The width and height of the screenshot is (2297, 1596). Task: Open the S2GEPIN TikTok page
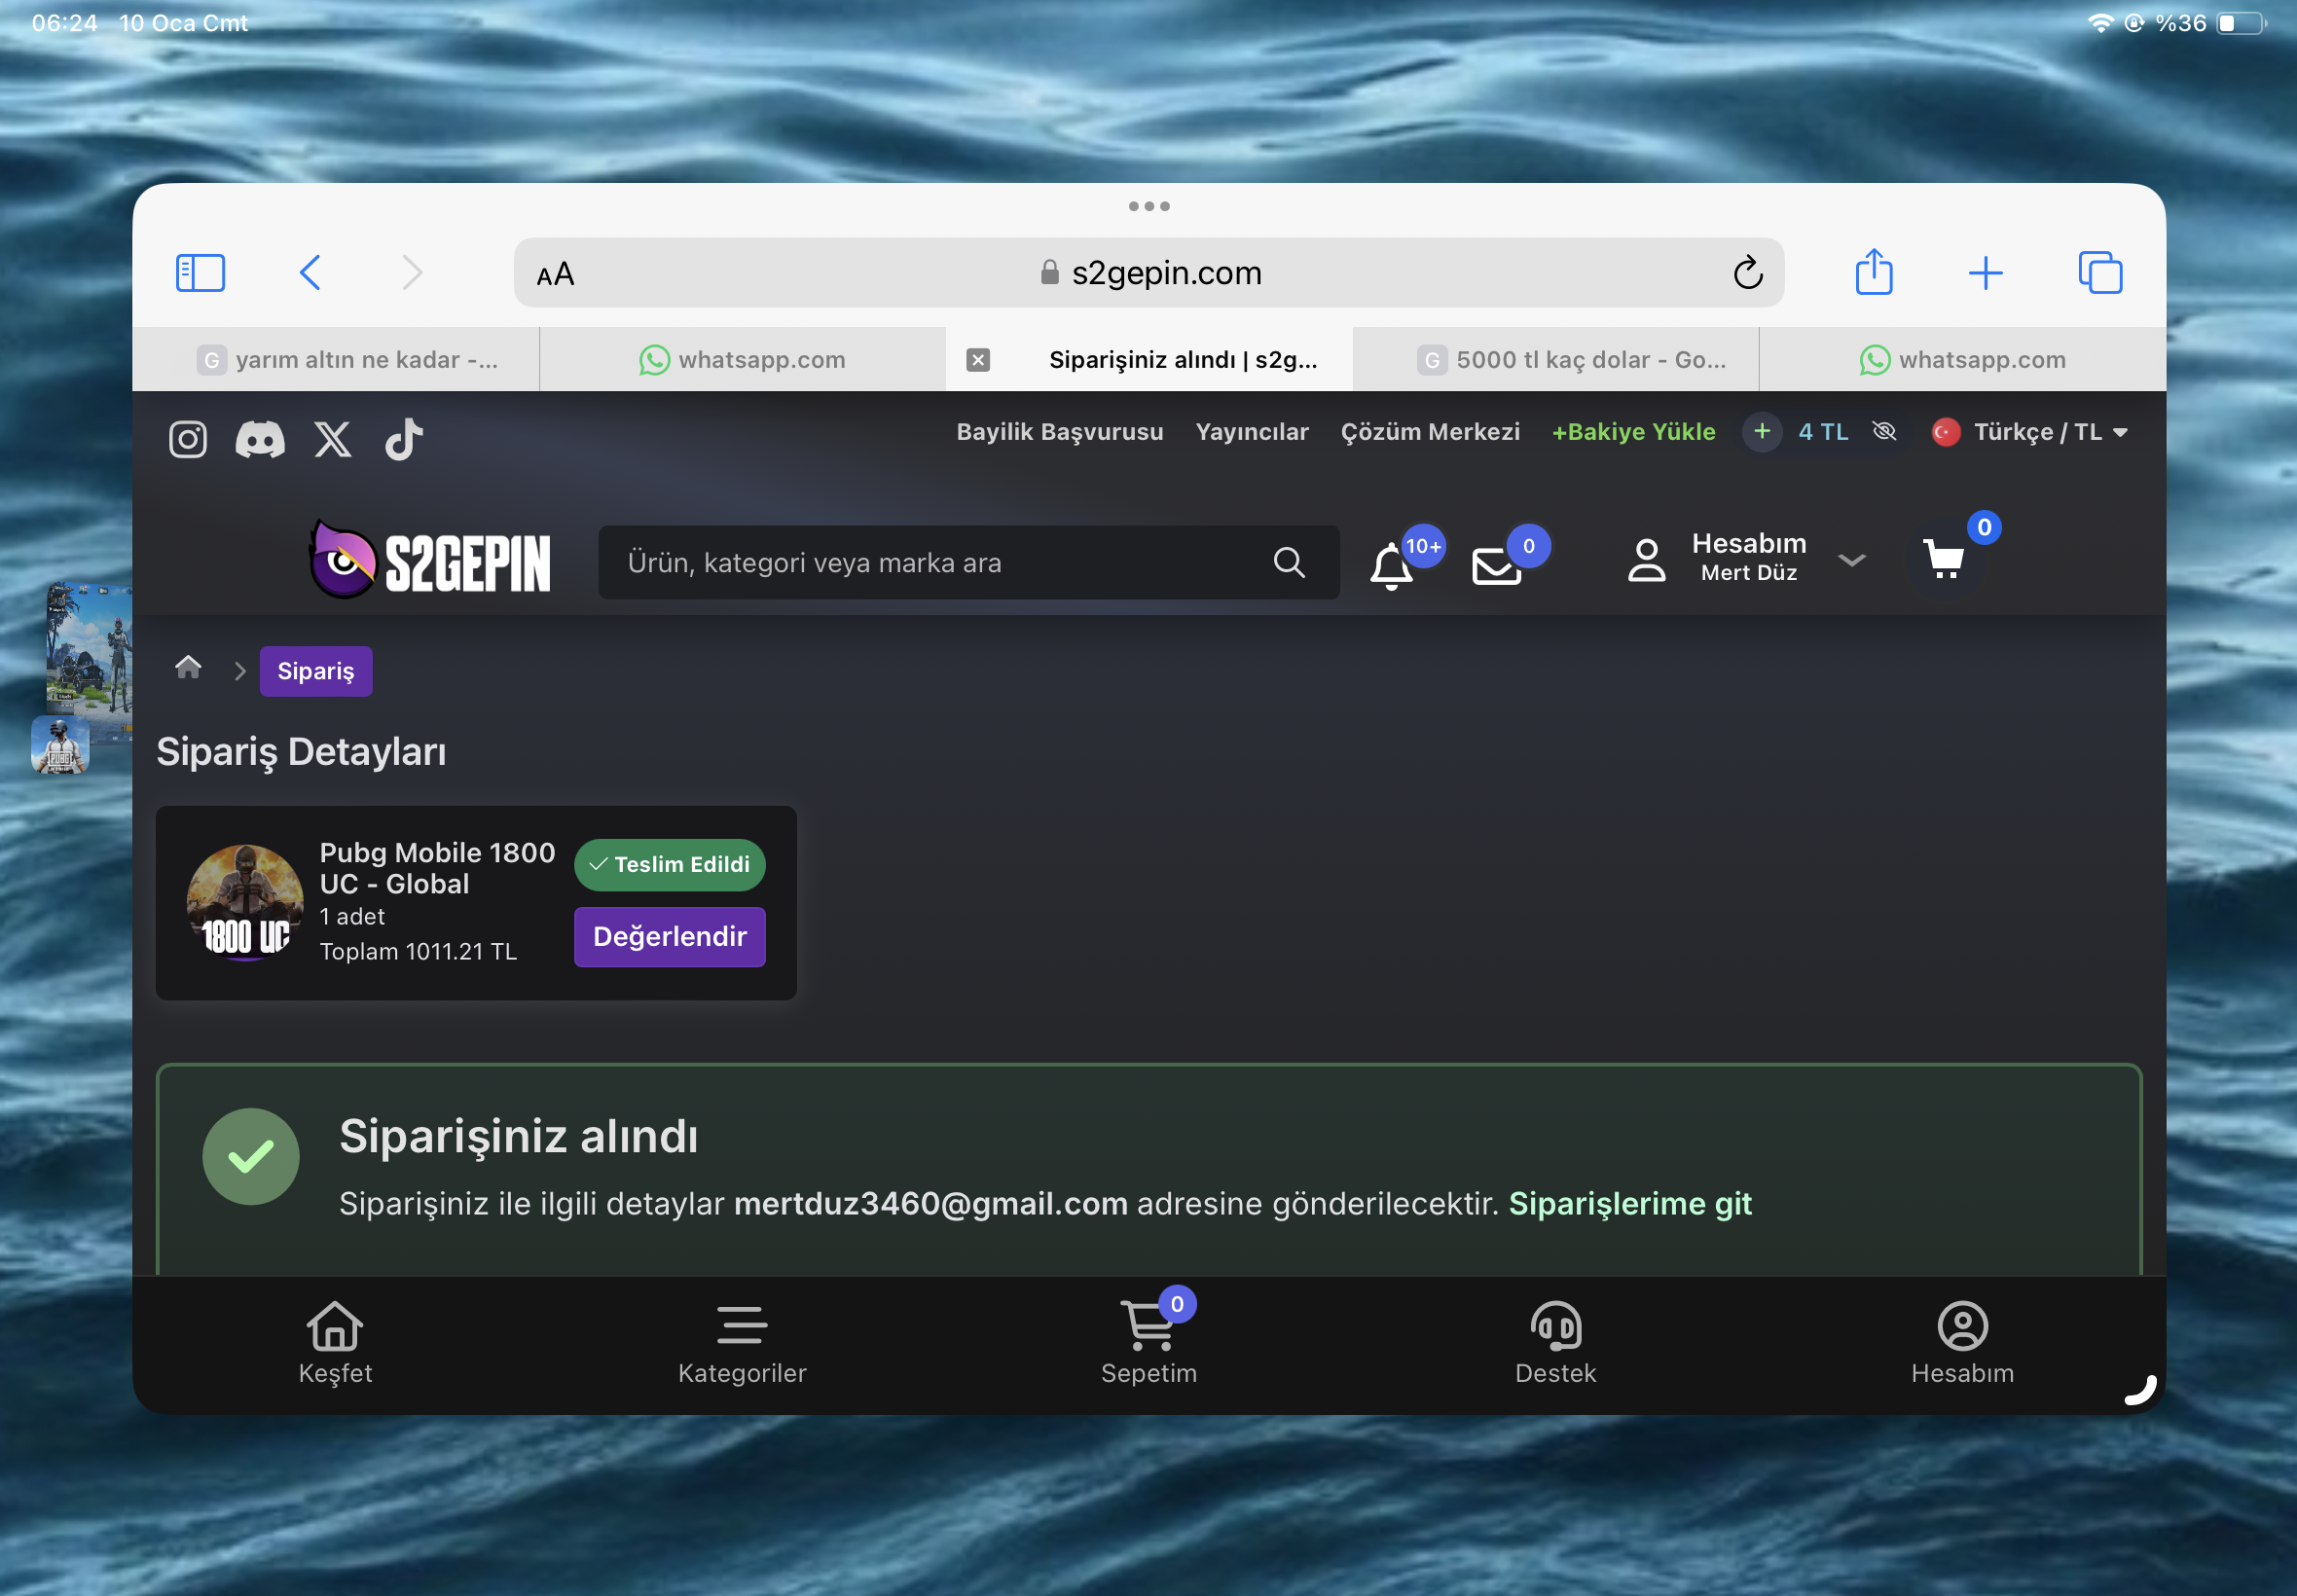pos(404,439)
